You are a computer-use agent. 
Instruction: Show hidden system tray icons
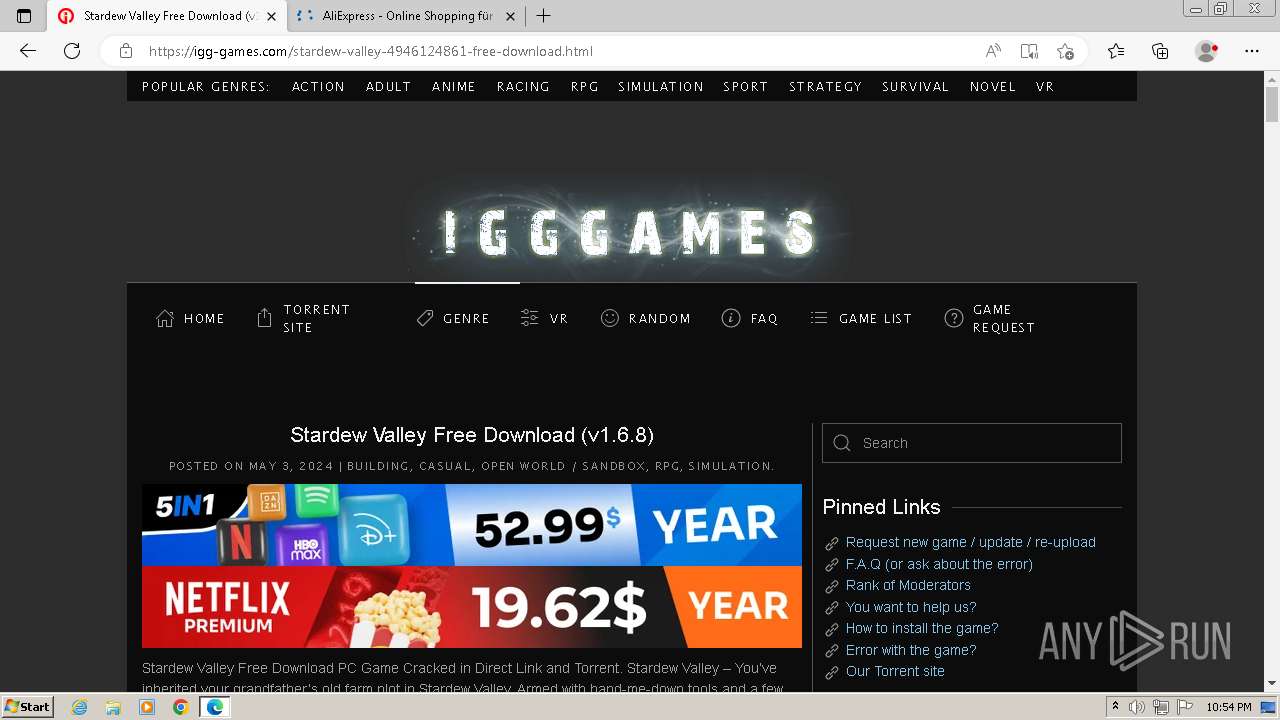click(x=1115, y=707)
